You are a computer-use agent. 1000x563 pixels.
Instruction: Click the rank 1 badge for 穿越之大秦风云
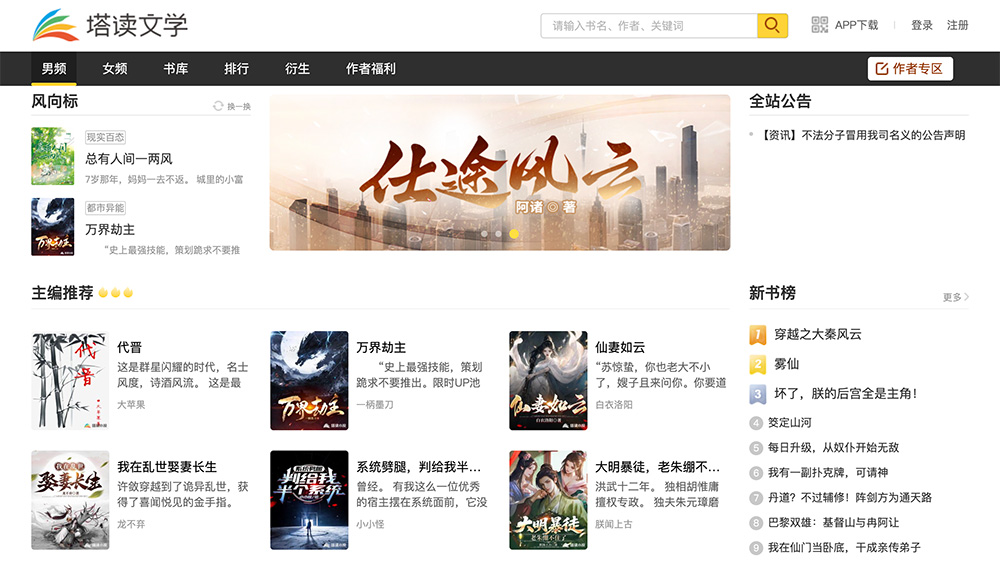point(757,334)
